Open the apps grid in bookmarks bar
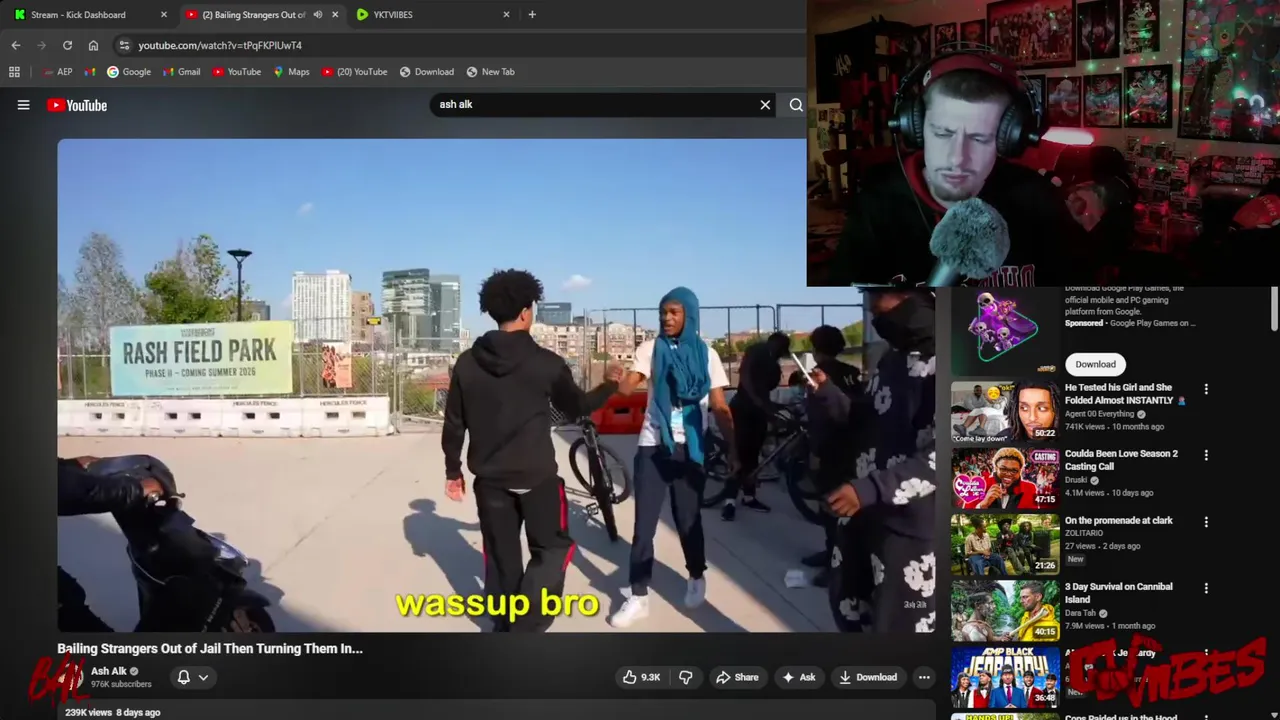The image size is (1280, 720). [14, 72]
